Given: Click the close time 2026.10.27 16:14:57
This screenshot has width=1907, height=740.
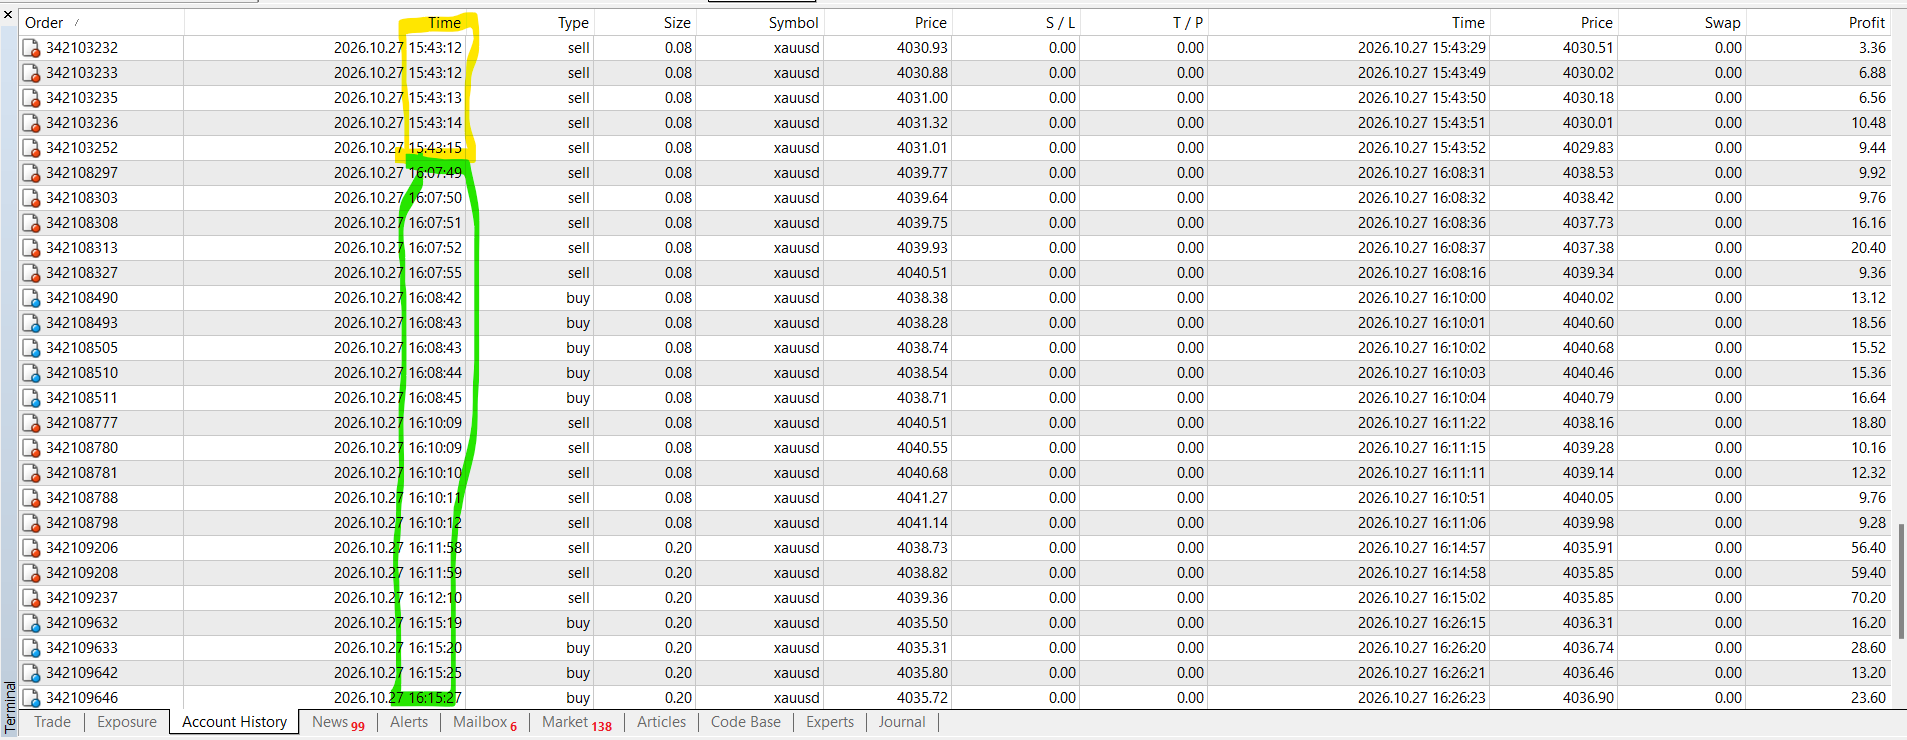Looking at the screenshot, I should pyautogui.click(x=1422, y=548).
